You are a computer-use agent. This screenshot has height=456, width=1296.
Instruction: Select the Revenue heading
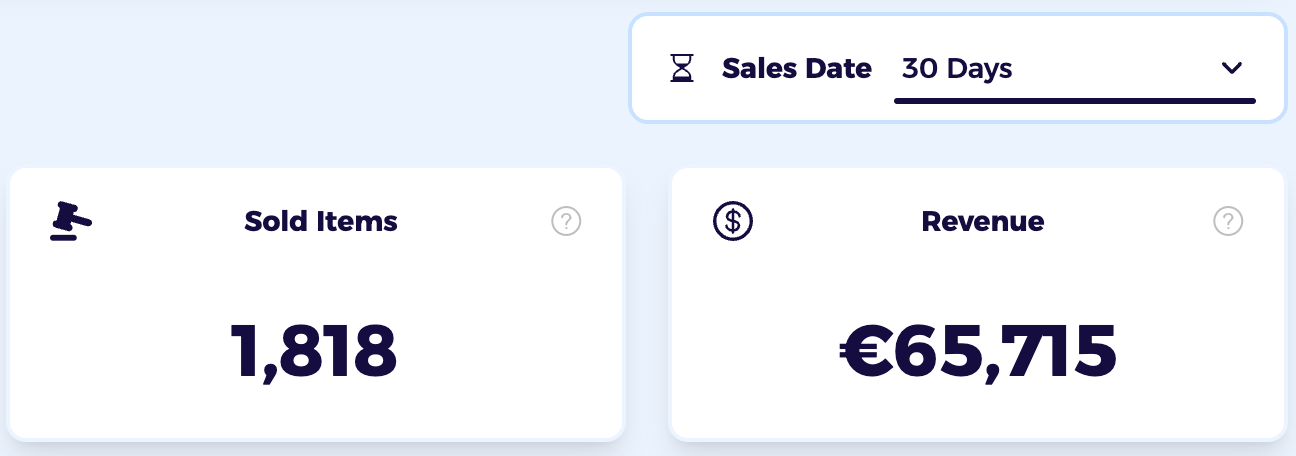tap(983, 221)
